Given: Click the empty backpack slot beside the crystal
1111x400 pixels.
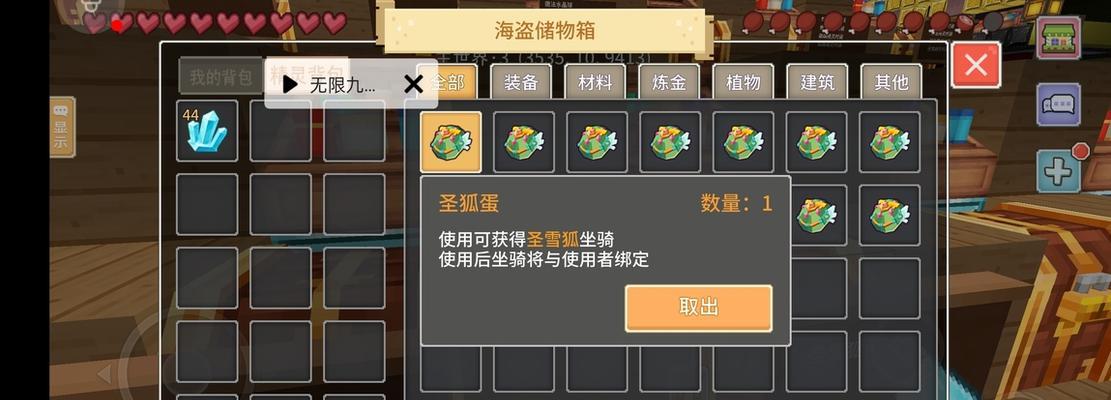Looking at the screenshot, I should coord(281,131).
